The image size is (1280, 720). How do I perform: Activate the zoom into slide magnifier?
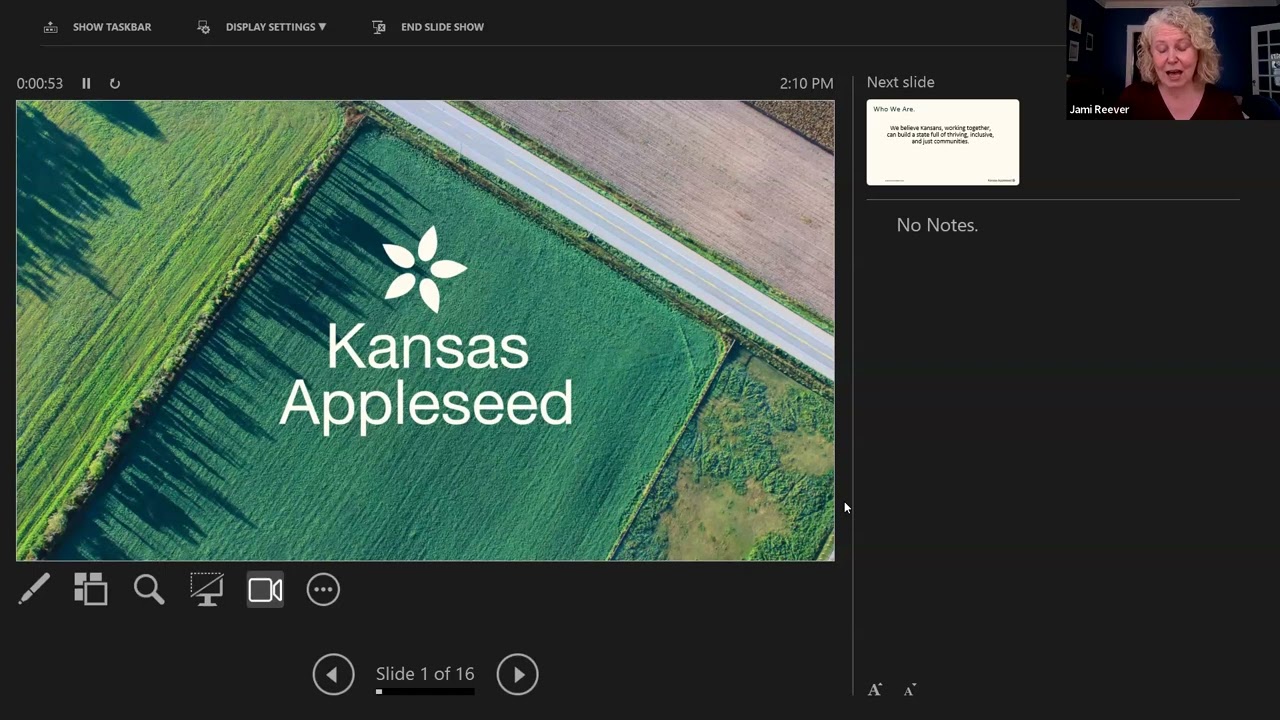[149, 589]
